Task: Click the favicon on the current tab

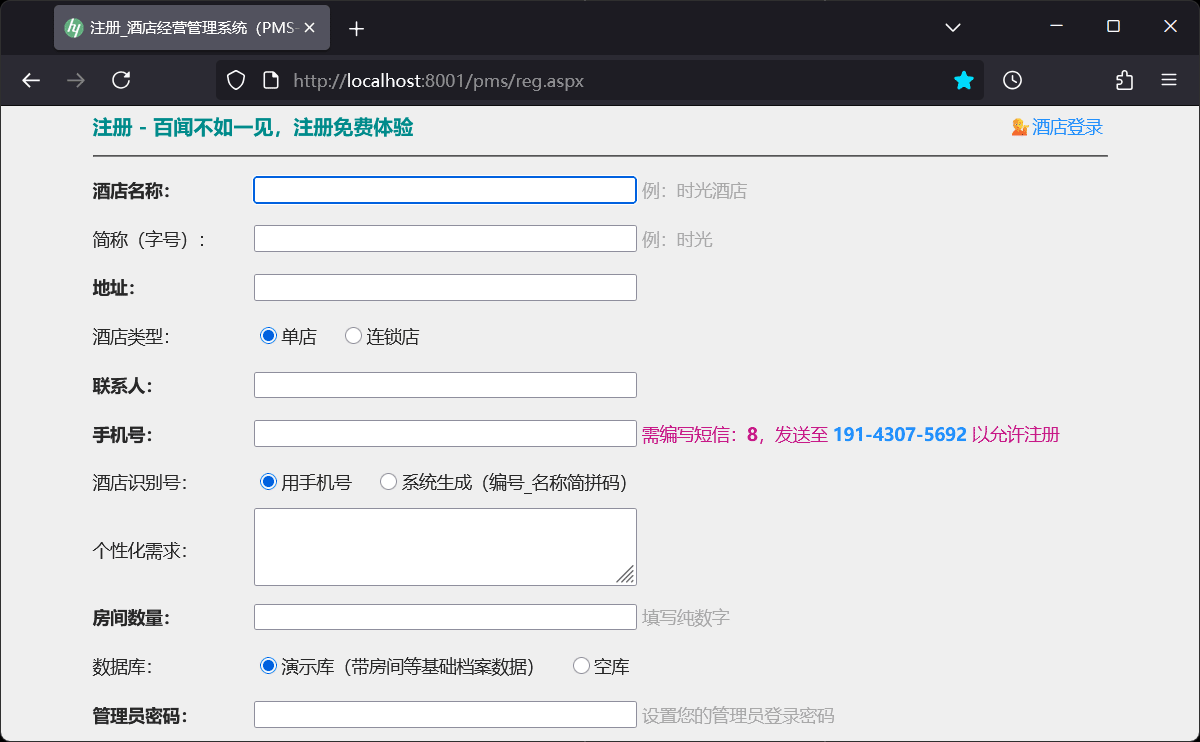Action: click(73, 27)
